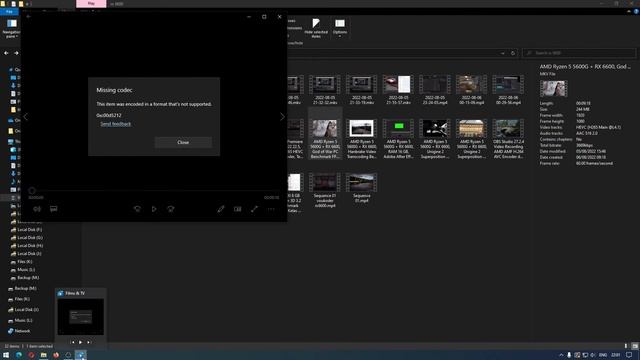This screenshot has width=640, height=360.
Task: Go to the previous item arrow in player
Action: click(x=26, y=117)
